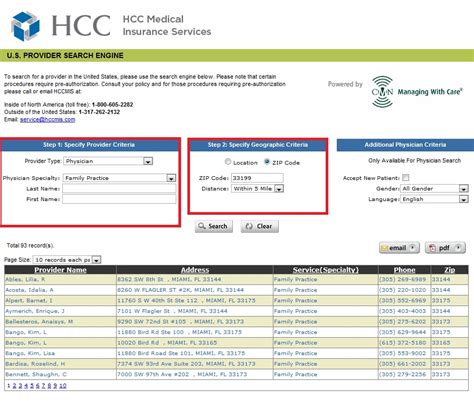The image size is (474, 401).
Task: Click phone number (305) 661-2002
Action: point(403,364)
